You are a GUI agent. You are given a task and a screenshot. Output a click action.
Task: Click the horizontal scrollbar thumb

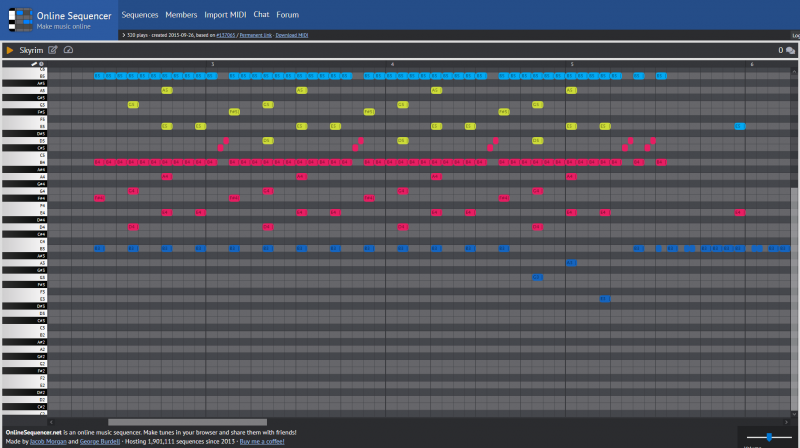[187, 422]
